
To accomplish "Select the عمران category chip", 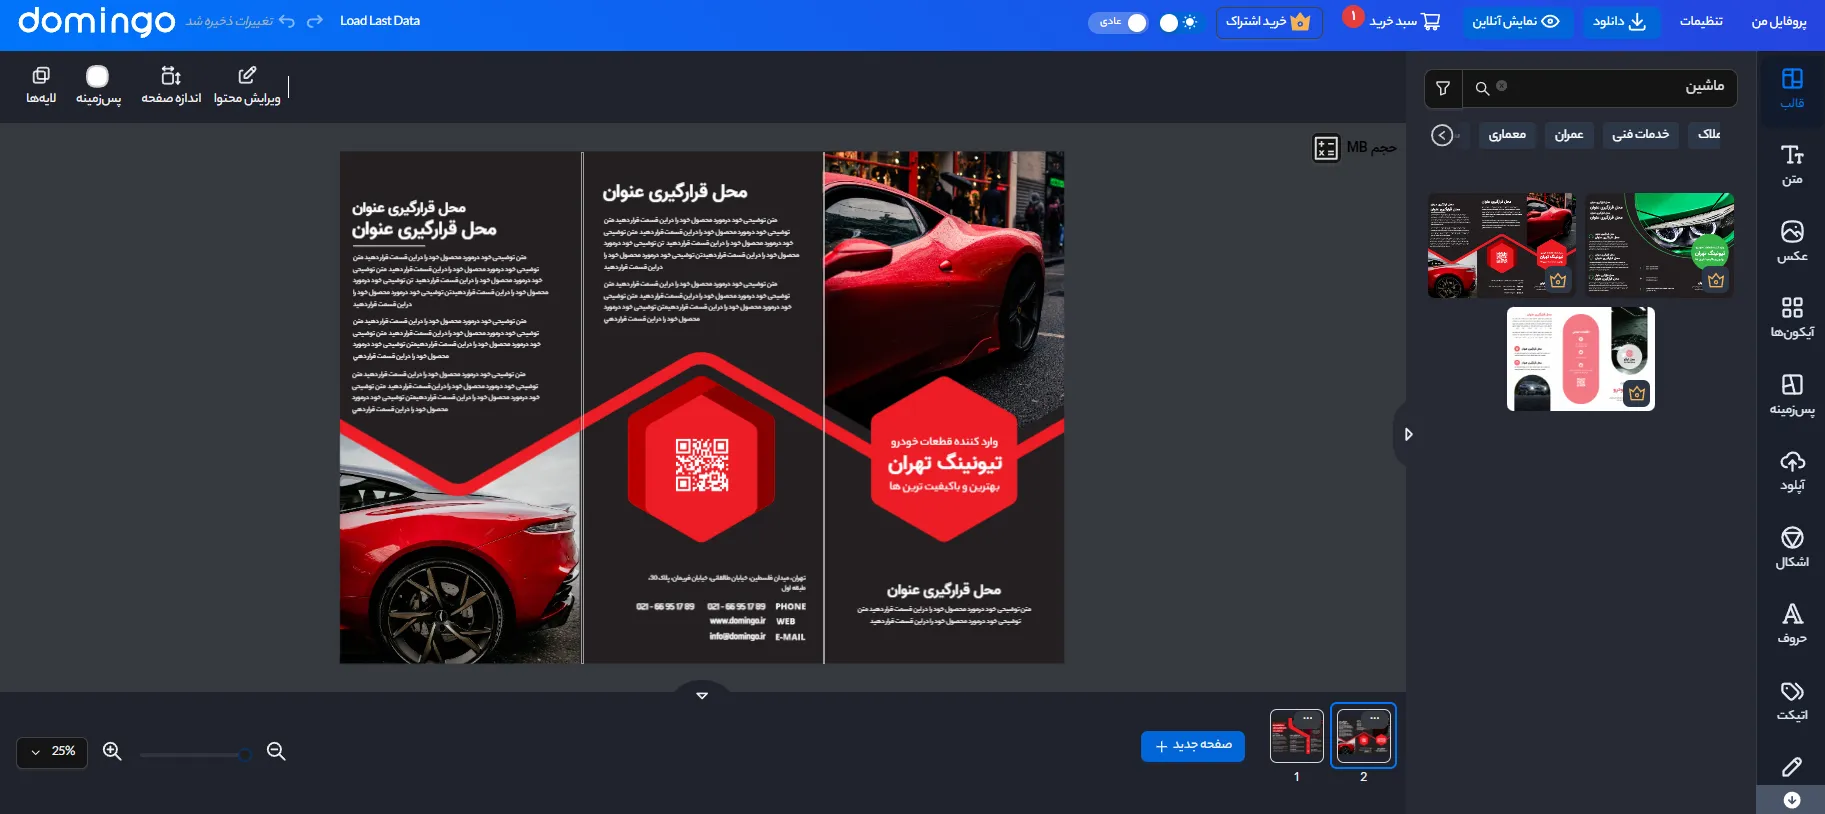I will click(x=1569, y=134).
